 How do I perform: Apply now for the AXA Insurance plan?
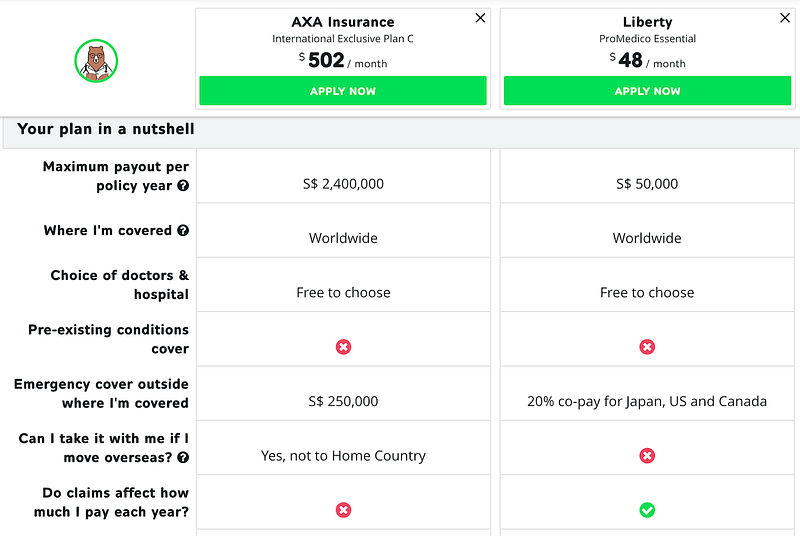click(343, 91)
